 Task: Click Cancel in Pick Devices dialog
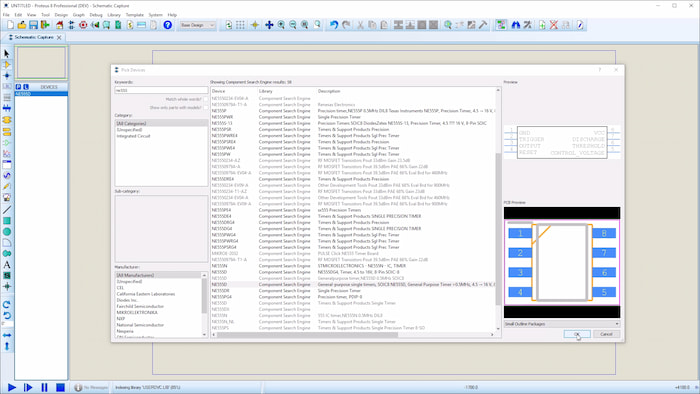[x=606, y=334]
